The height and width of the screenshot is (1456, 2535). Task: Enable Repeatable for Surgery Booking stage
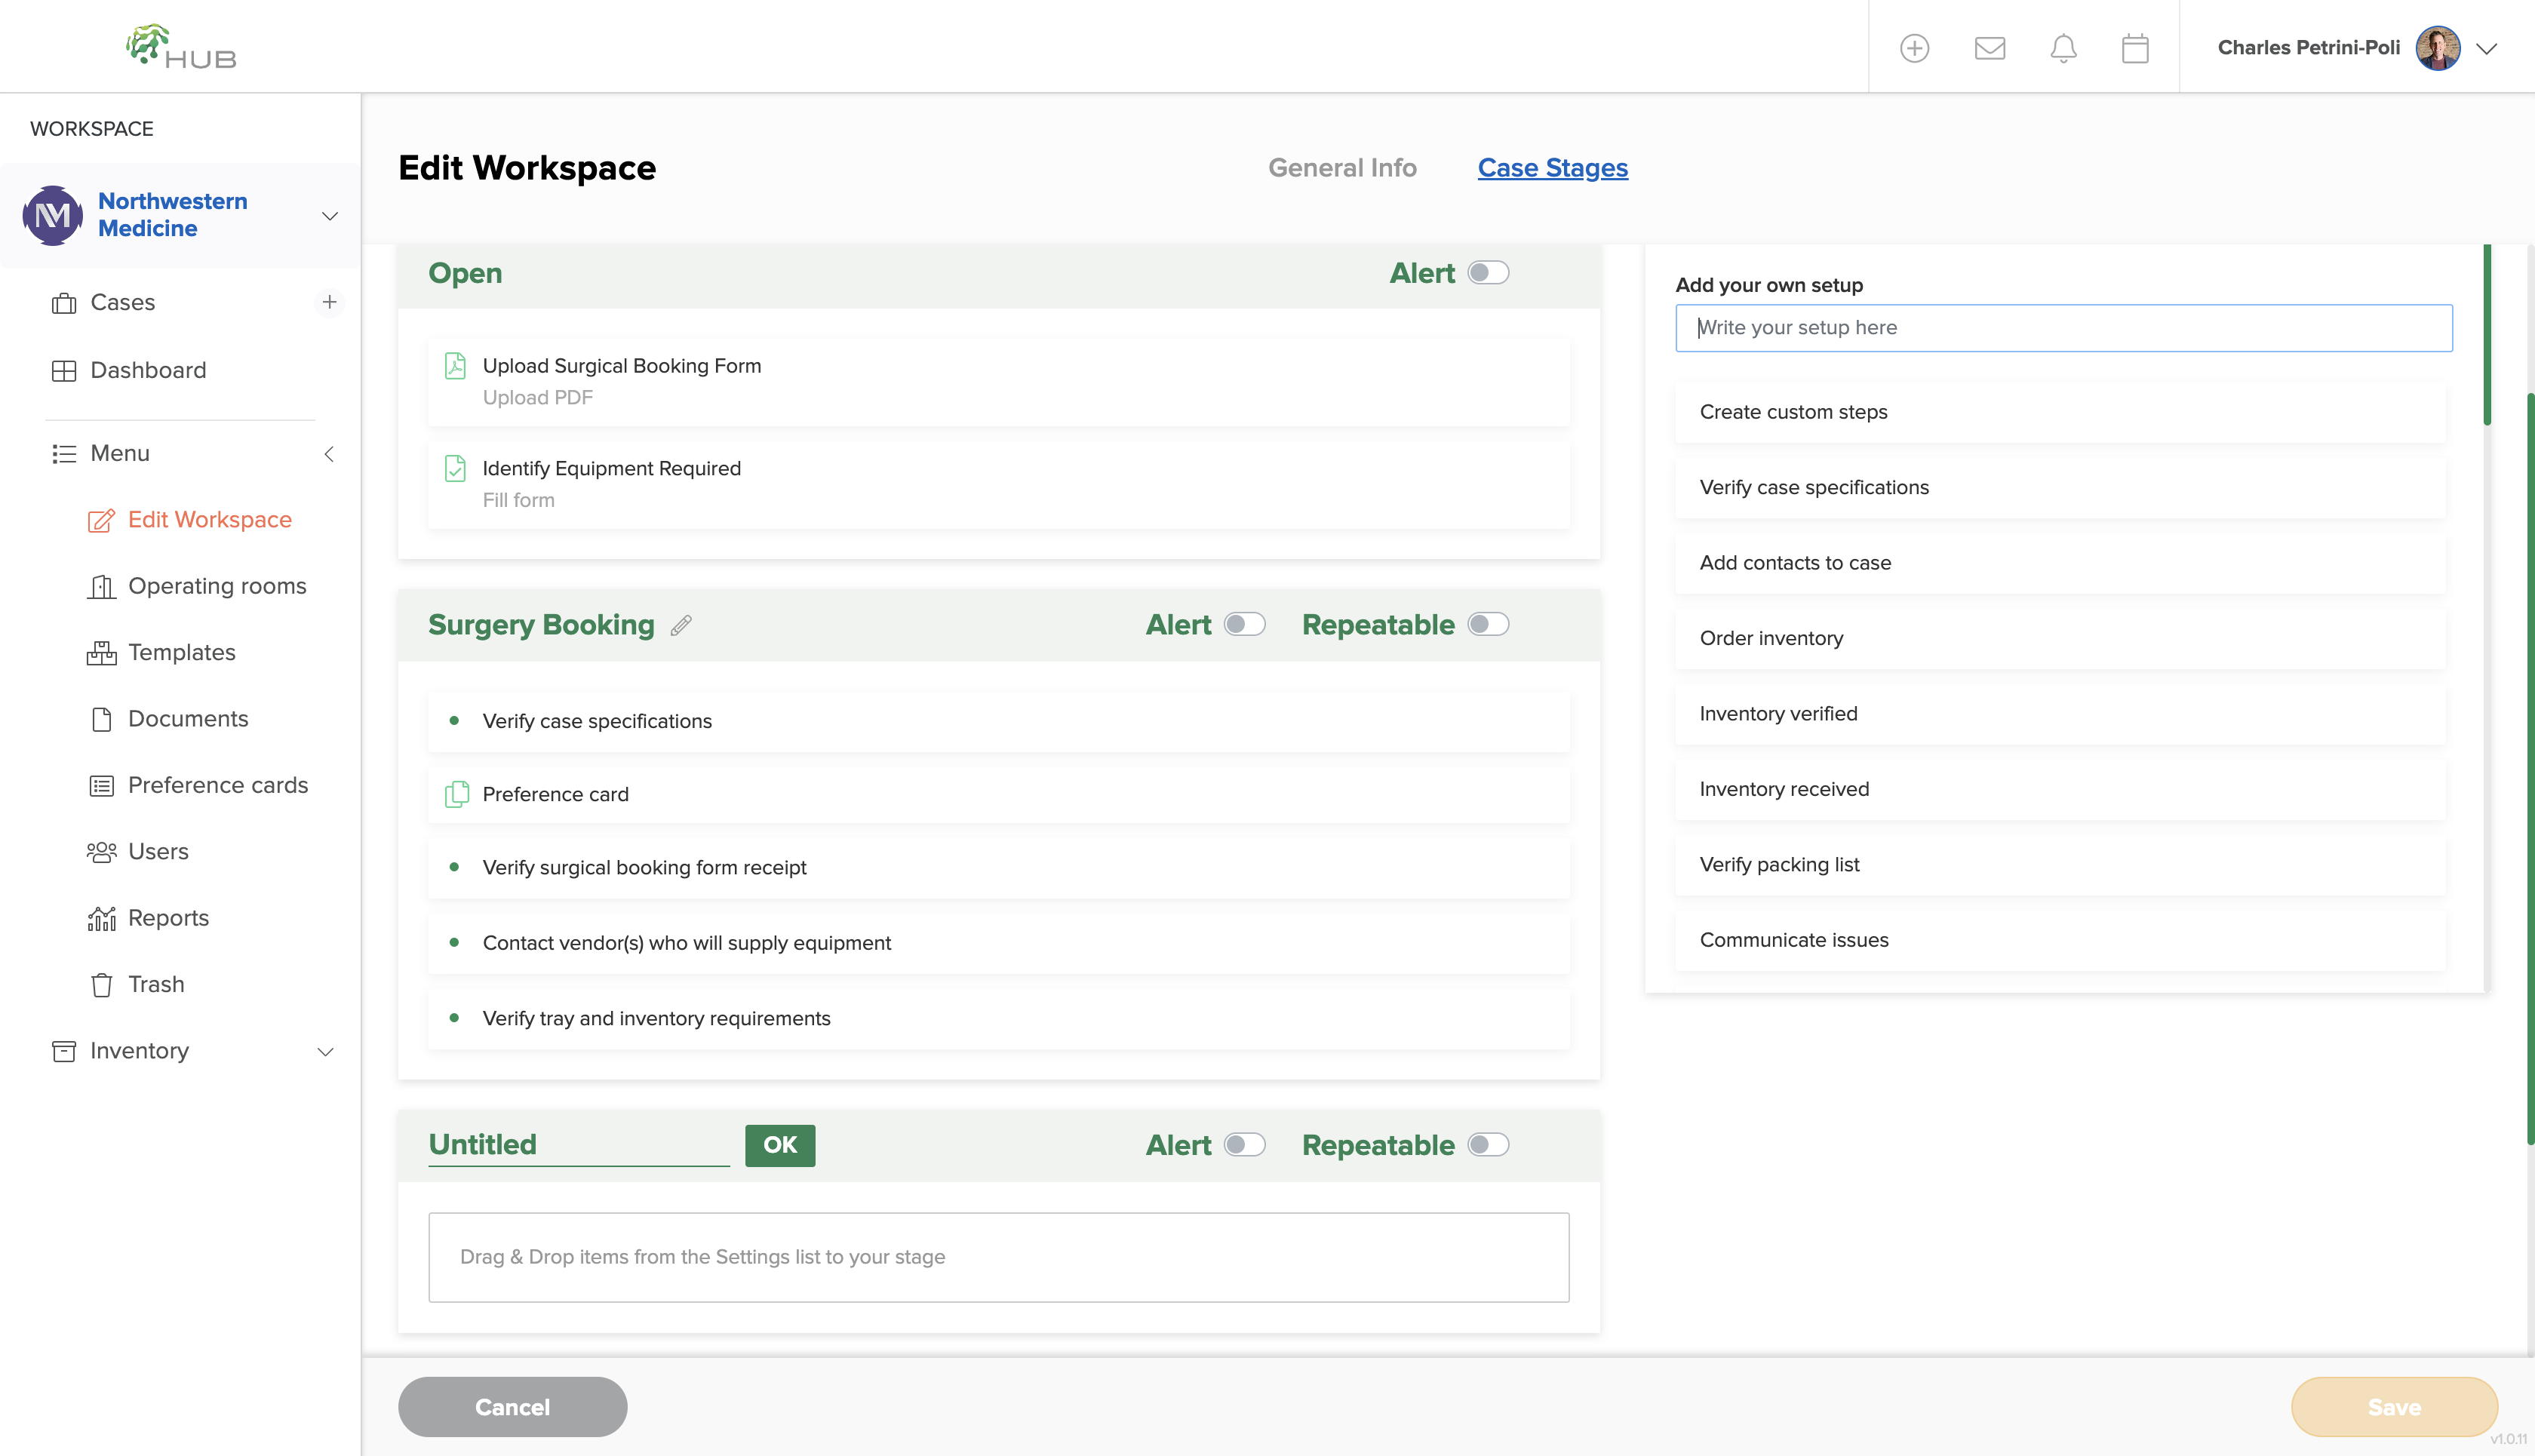pyautogui.click(x=1488, y=624)
